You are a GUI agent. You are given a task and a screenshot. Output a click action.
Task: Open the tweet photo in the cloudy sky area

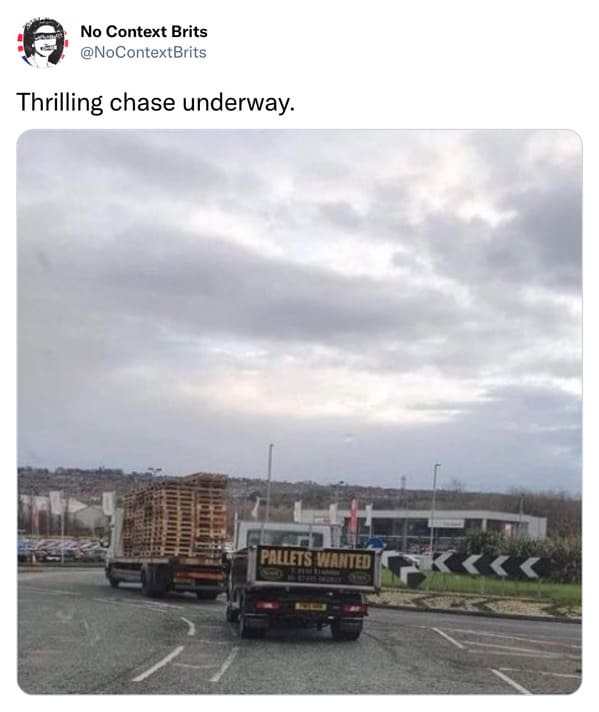[299, 295]
